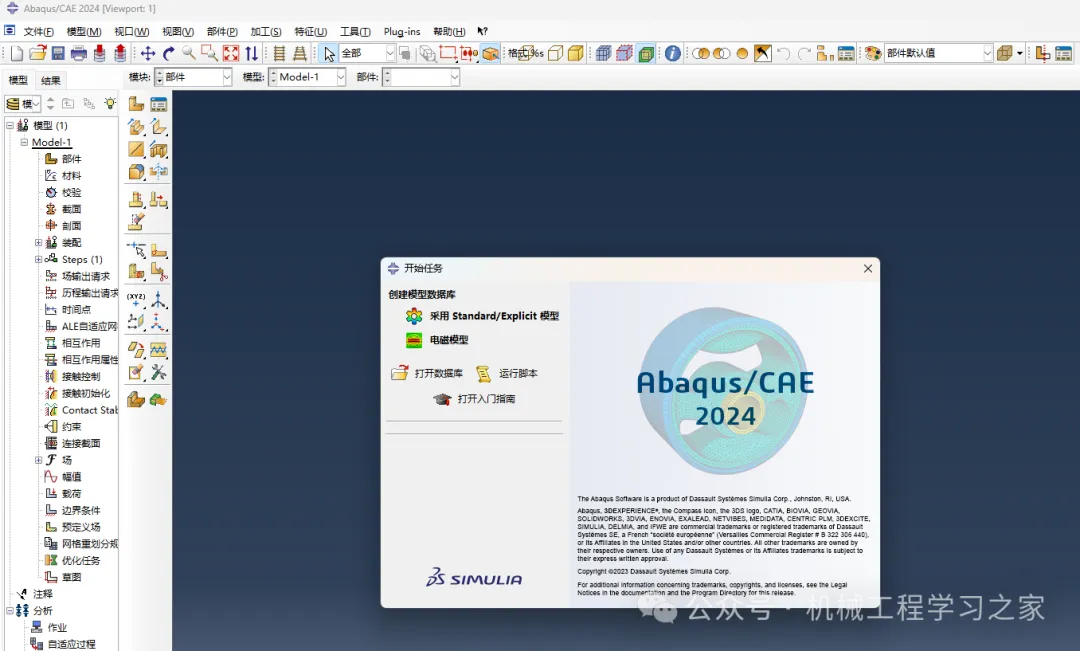Screen dimensions: 1080x651
Task: Click the Undo arrow in toolbar
Action: 783,53
